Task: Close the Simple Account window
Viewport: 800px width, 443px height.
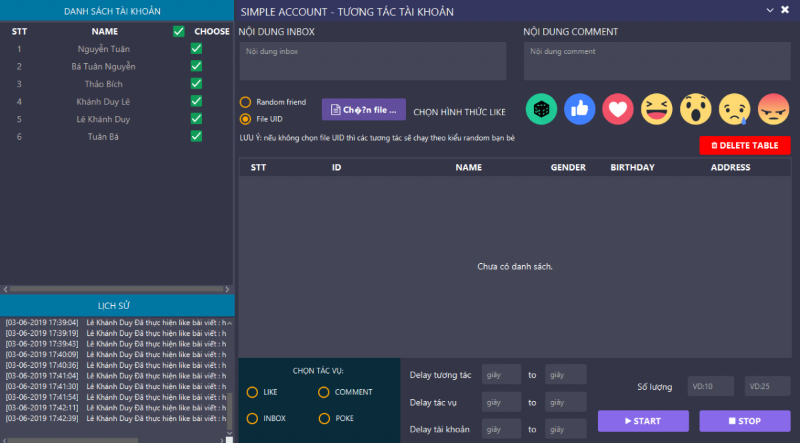Action: [785, 10]
